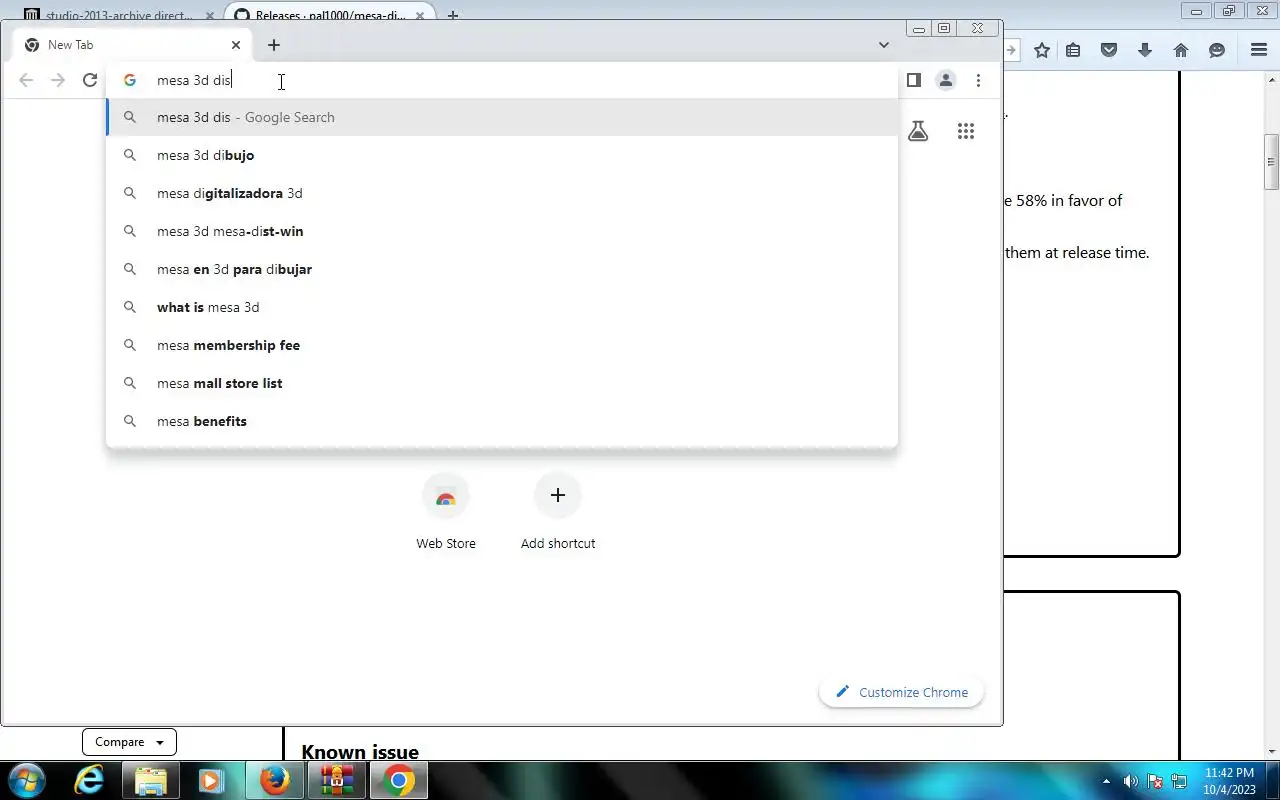The image size is (1280, 800).
Task: Open Chrome profile avatar icon
Action: coord(945,80)
